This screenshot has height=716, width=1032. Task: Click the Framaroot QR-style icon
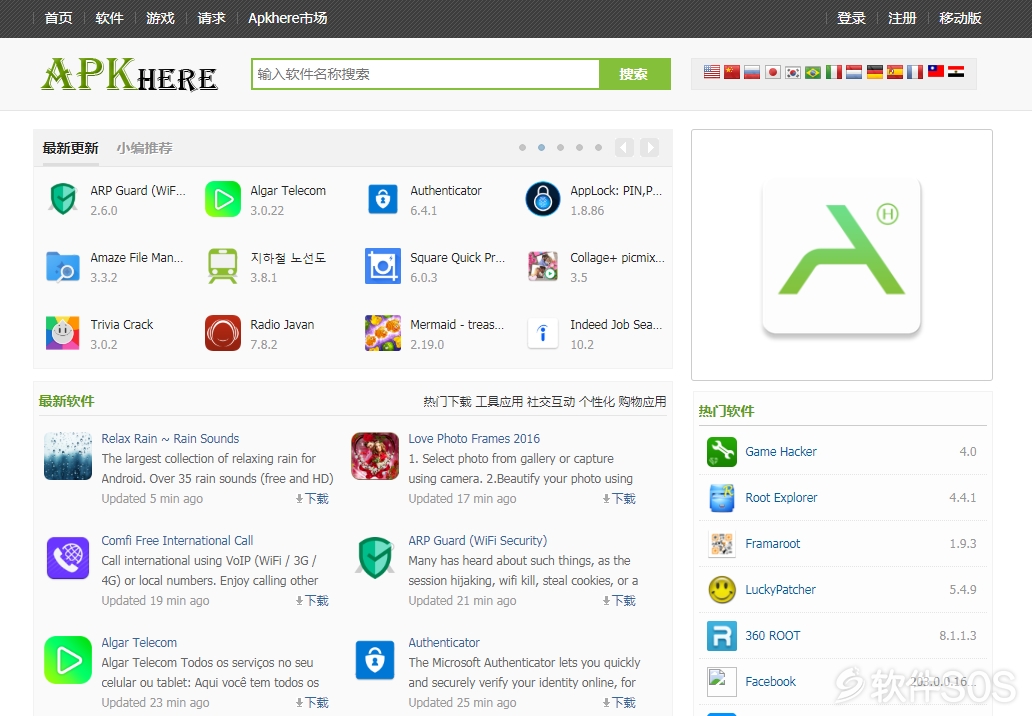(x=722, y=544)
